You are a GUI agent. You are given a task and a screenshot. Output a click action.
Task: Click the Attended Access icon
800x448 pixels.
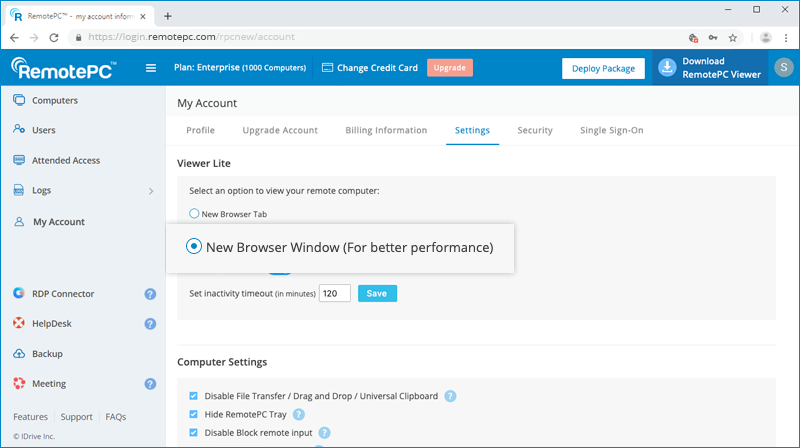(x=19, y=160)
